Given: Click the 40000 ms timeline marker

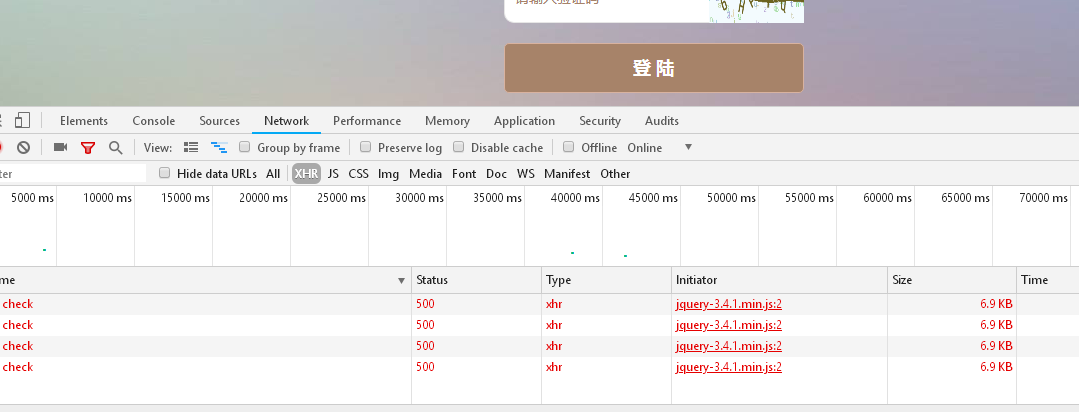Looking at the screenshot, I should tap(575, 198).
